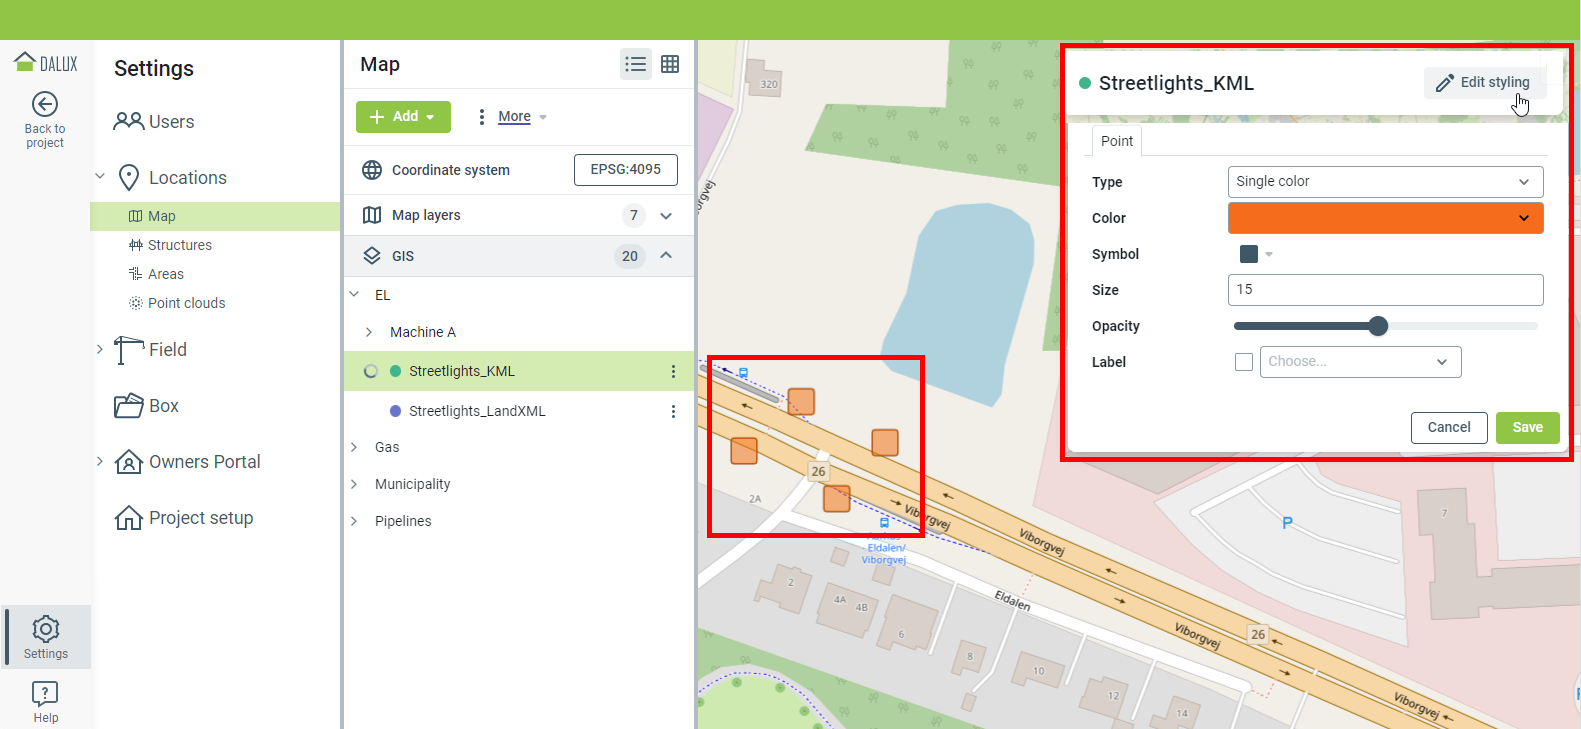The image size is (1581, 729).
Task: Open the Type dropdown showing Single color
Action: pos(1385,182)
